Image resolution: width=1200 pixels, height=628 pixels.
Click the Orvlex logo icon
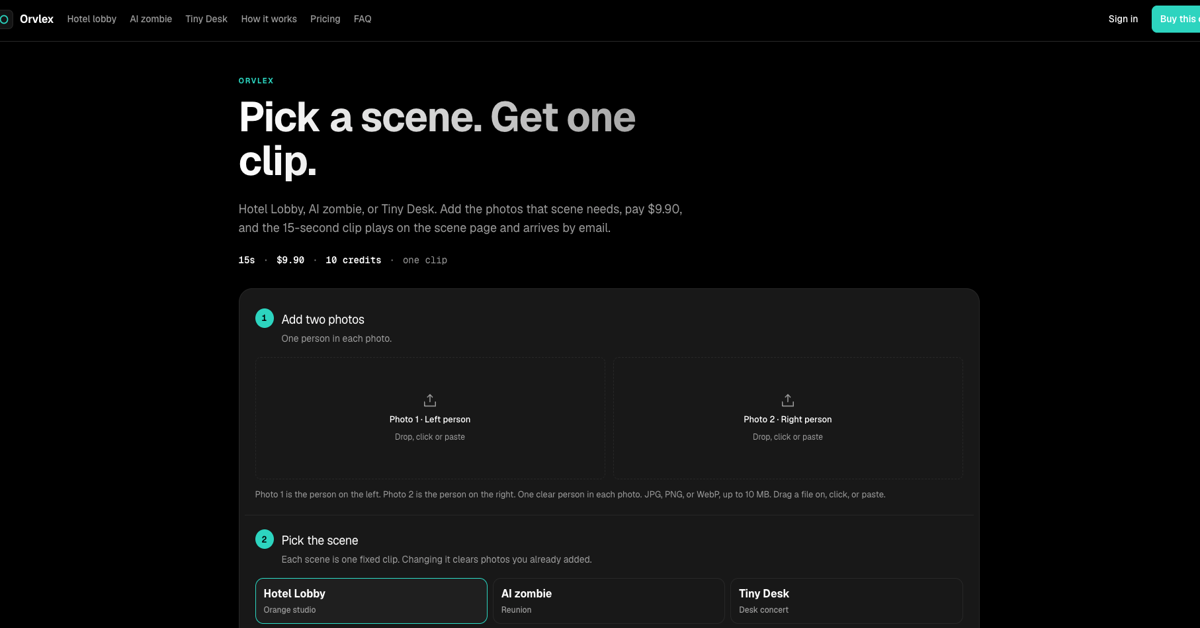coord(4,19)
